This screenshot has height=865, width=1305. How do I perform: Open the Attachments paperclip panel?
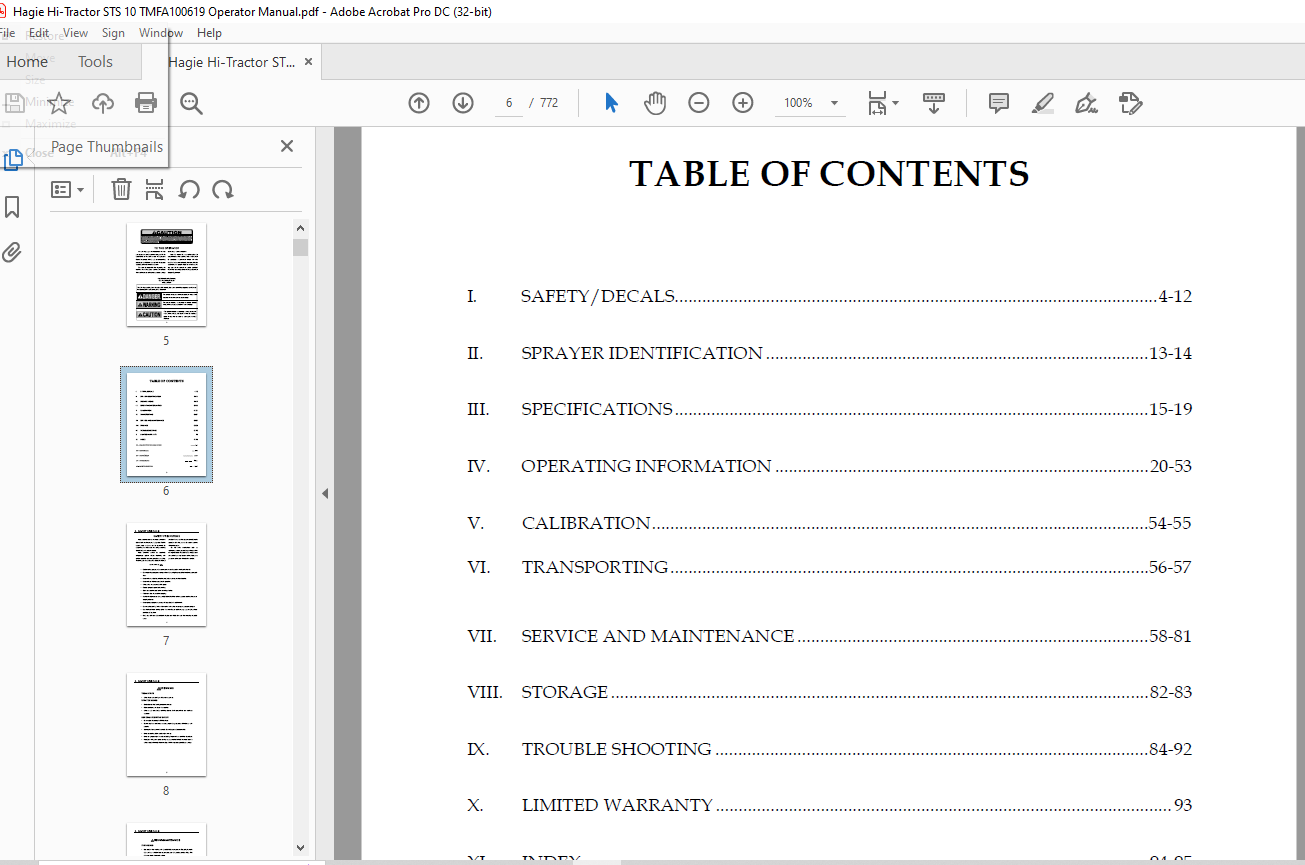[x=12, y=253]
